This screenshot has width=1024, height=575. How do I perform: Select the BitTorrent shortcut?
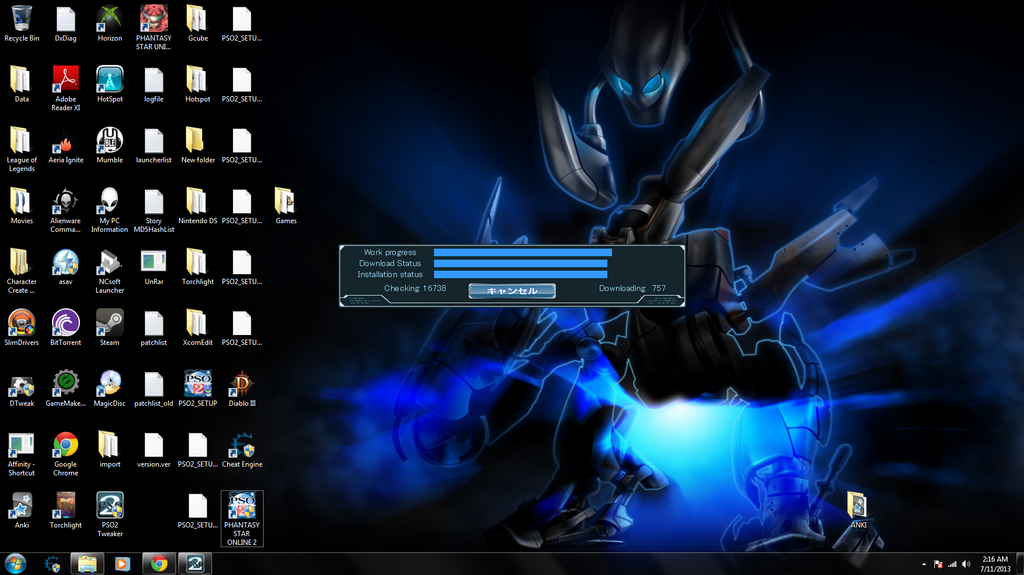click(x=65, y=328)
